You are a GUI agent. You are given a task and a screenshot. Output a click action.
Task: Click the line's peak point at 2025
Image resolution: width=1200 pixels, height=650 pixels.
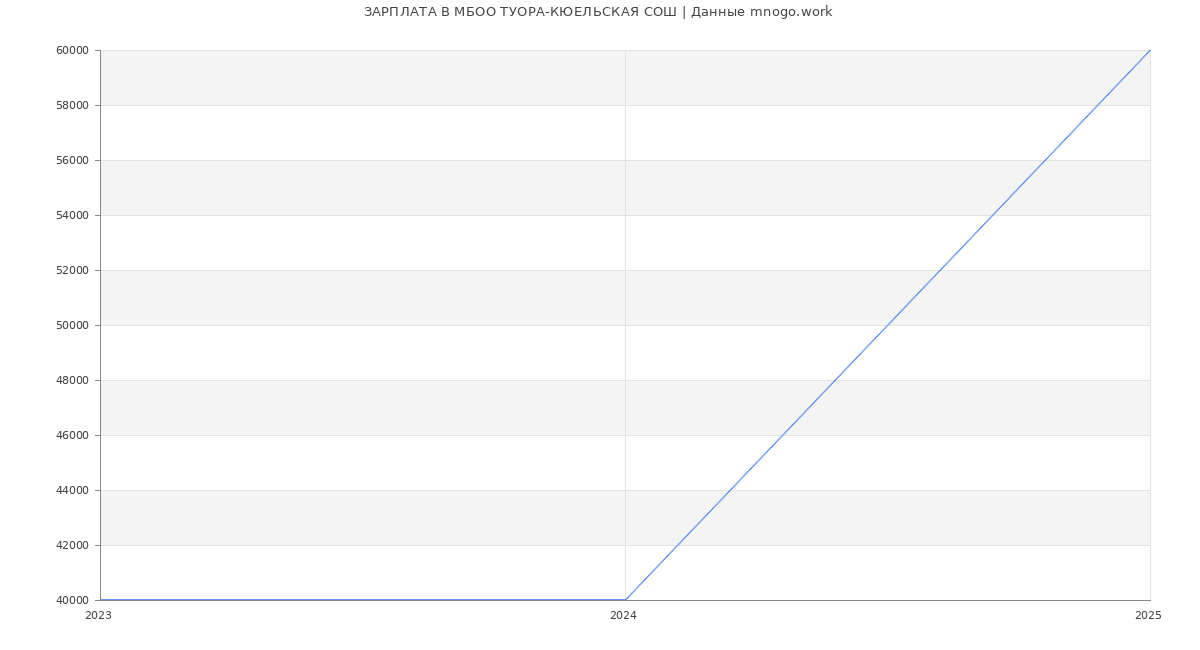(x=1150, y=50)
